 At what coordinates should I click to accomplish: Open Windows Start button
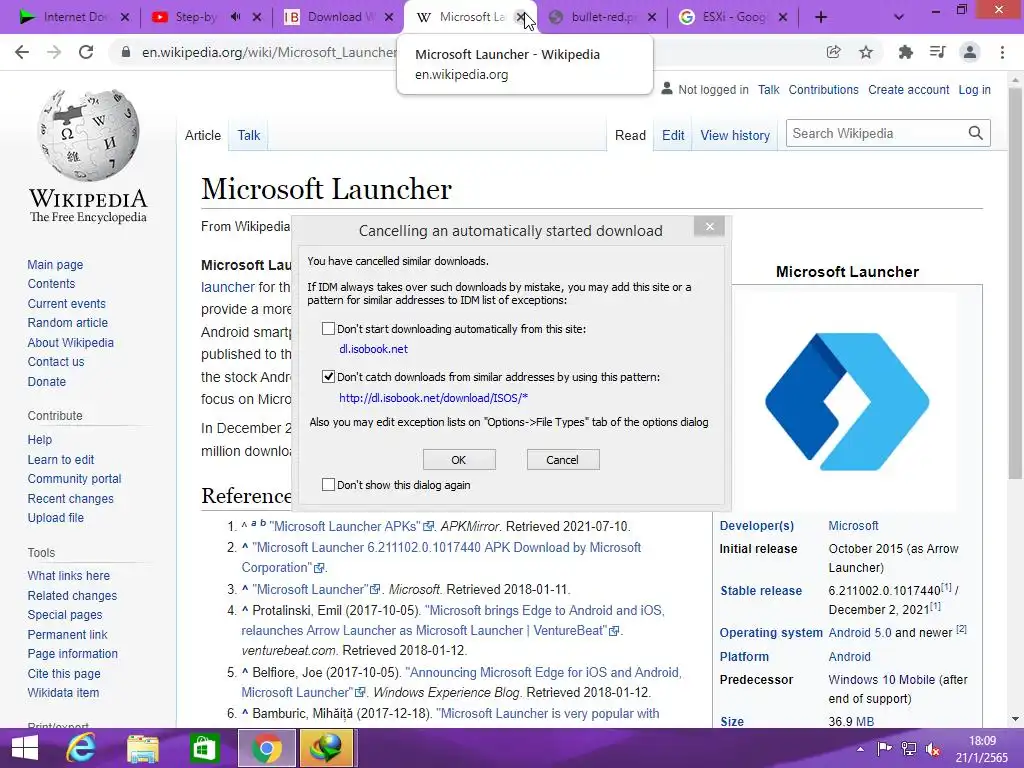[x=25, y=748]
